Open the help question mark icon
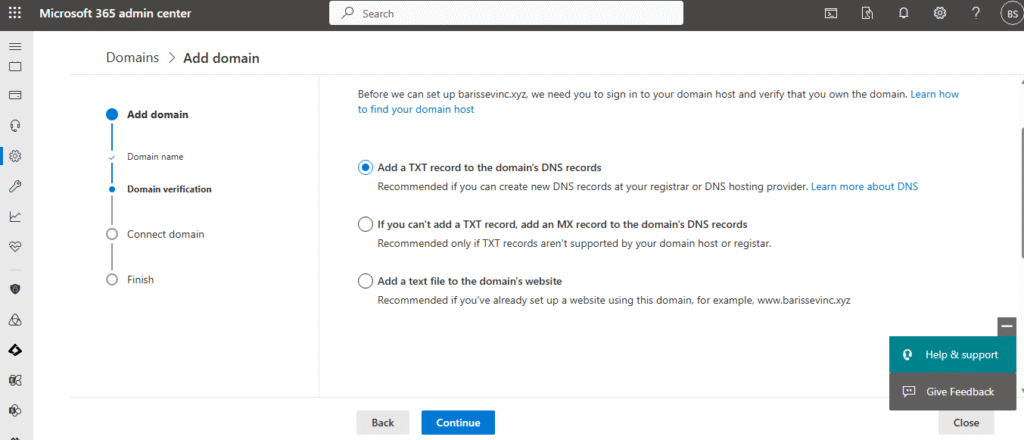1024x440 pixels. pos(976,13)
